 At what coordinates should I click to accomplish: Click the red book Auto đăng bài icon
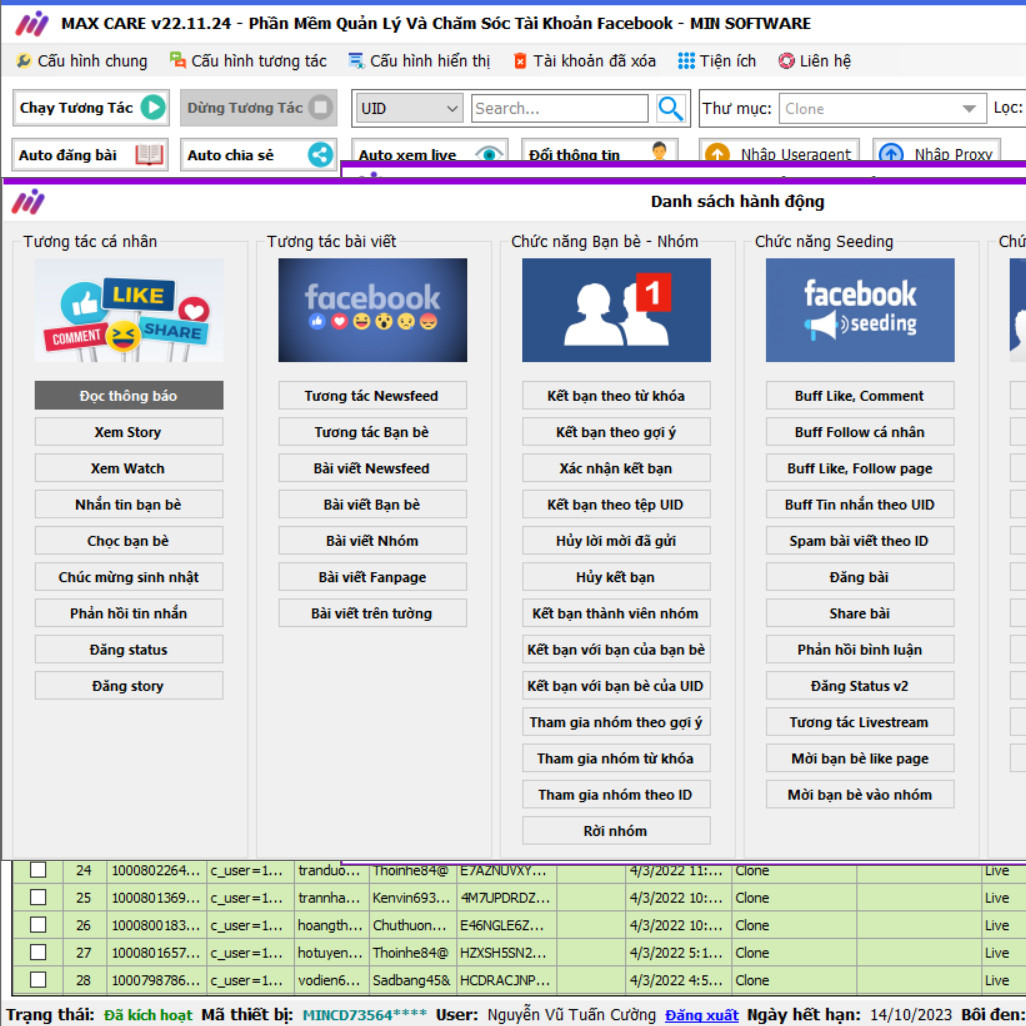[x=149, y=155]
